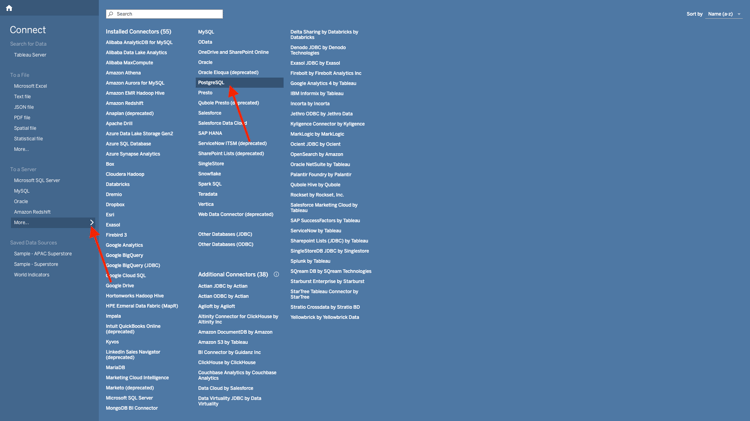Choose OneDrive and SharePoint Online

pyautogui.click(x=233, y=52)
